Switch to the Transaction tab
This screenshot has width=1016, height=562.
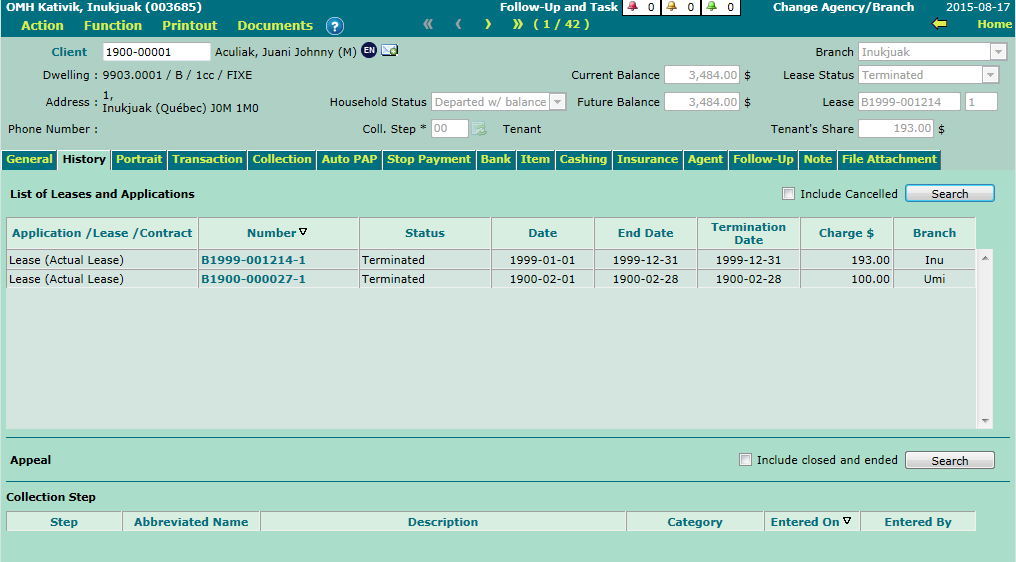(207, 159)
